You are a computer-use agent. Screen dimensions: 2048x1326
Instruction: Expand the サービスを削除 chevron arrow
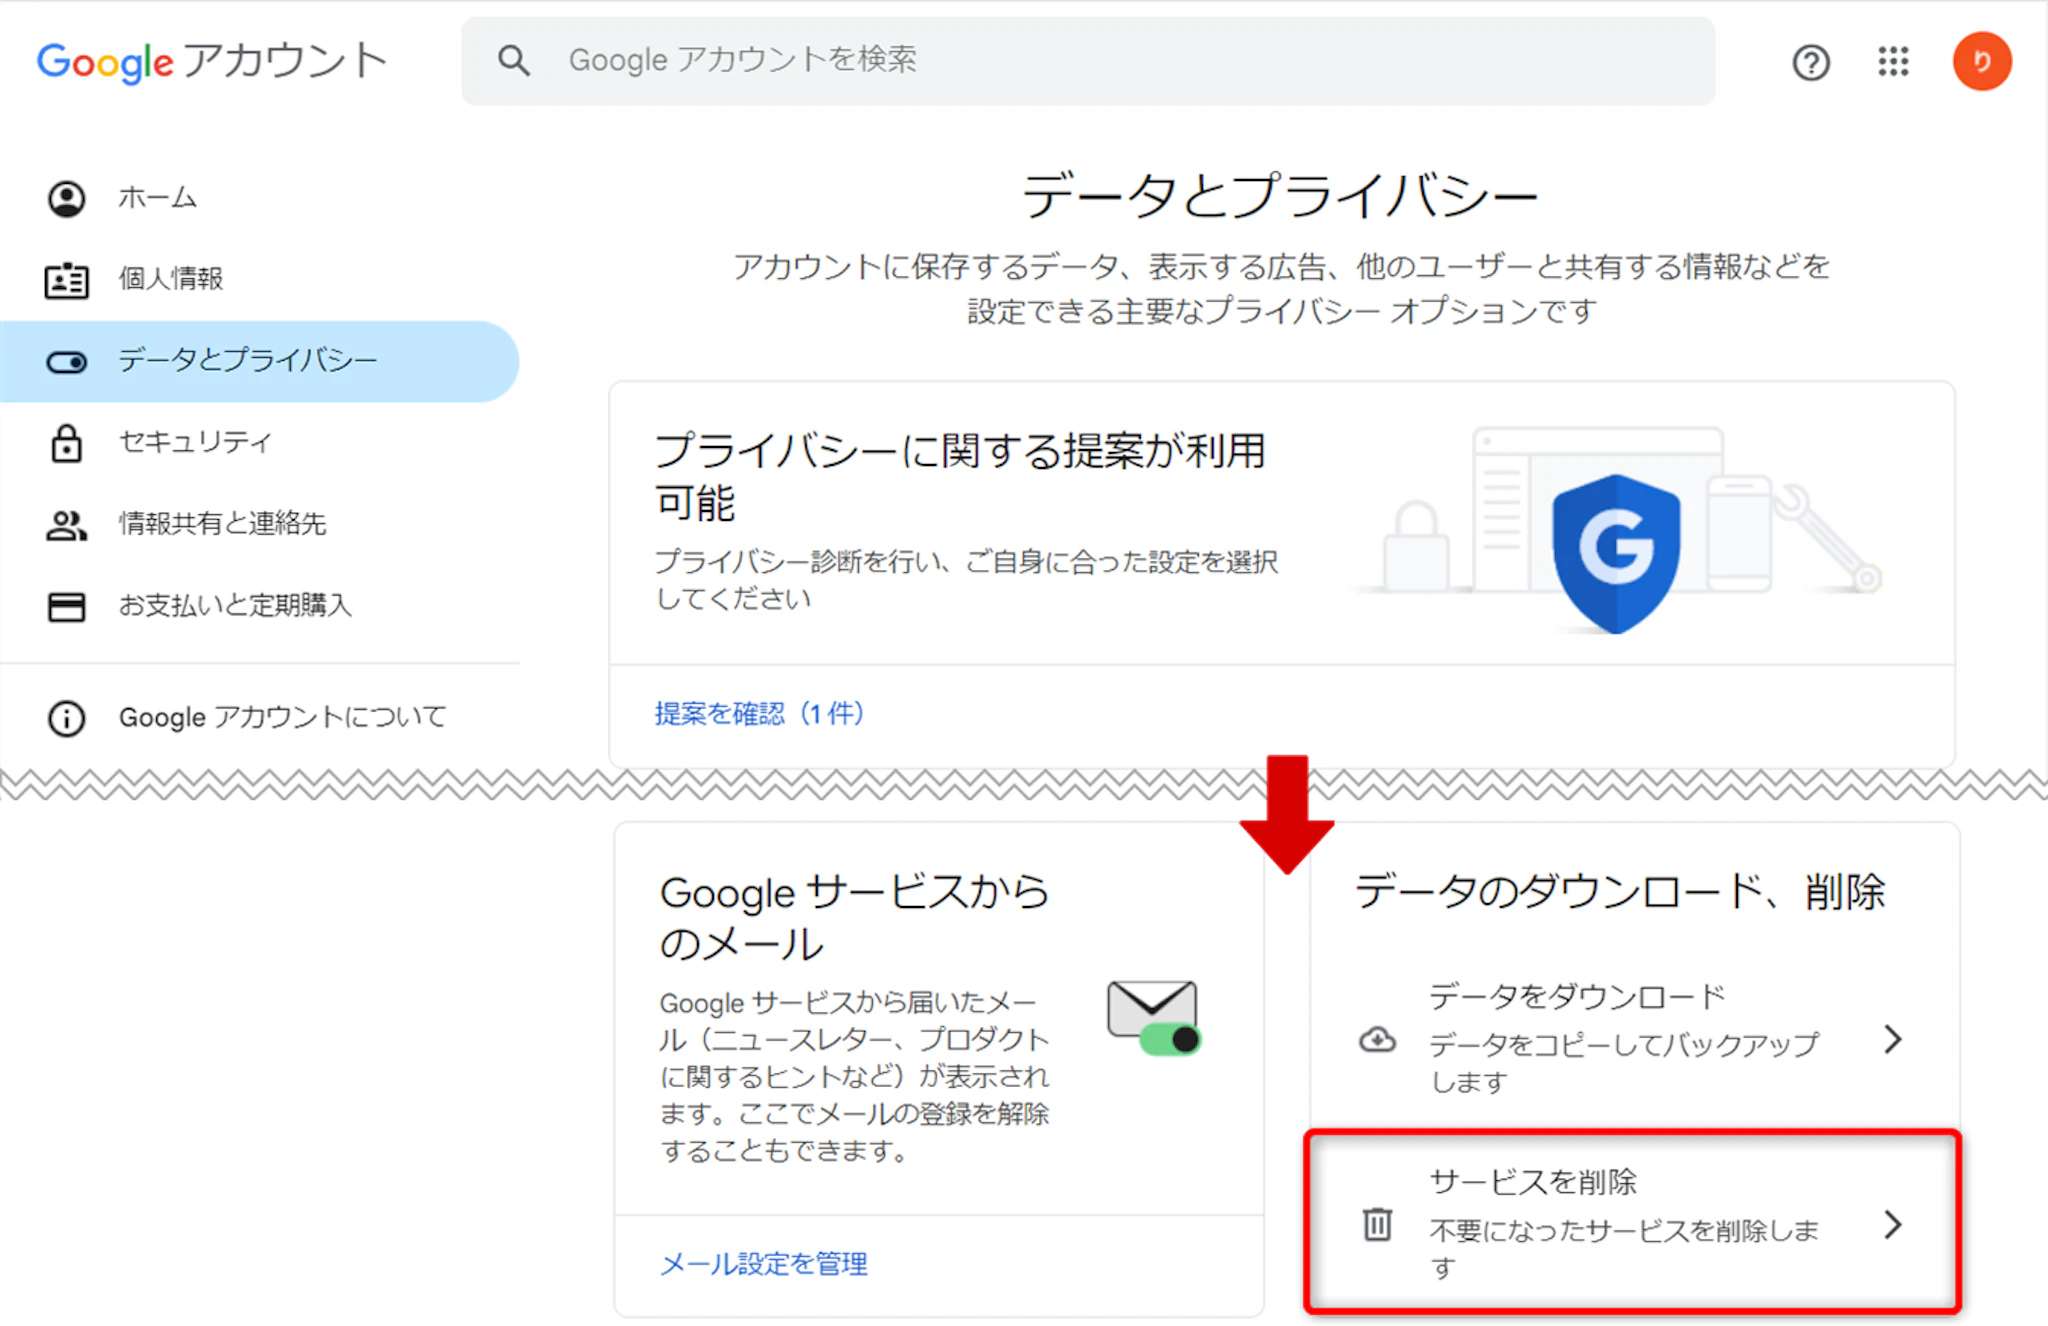tap(1892, 1224)
